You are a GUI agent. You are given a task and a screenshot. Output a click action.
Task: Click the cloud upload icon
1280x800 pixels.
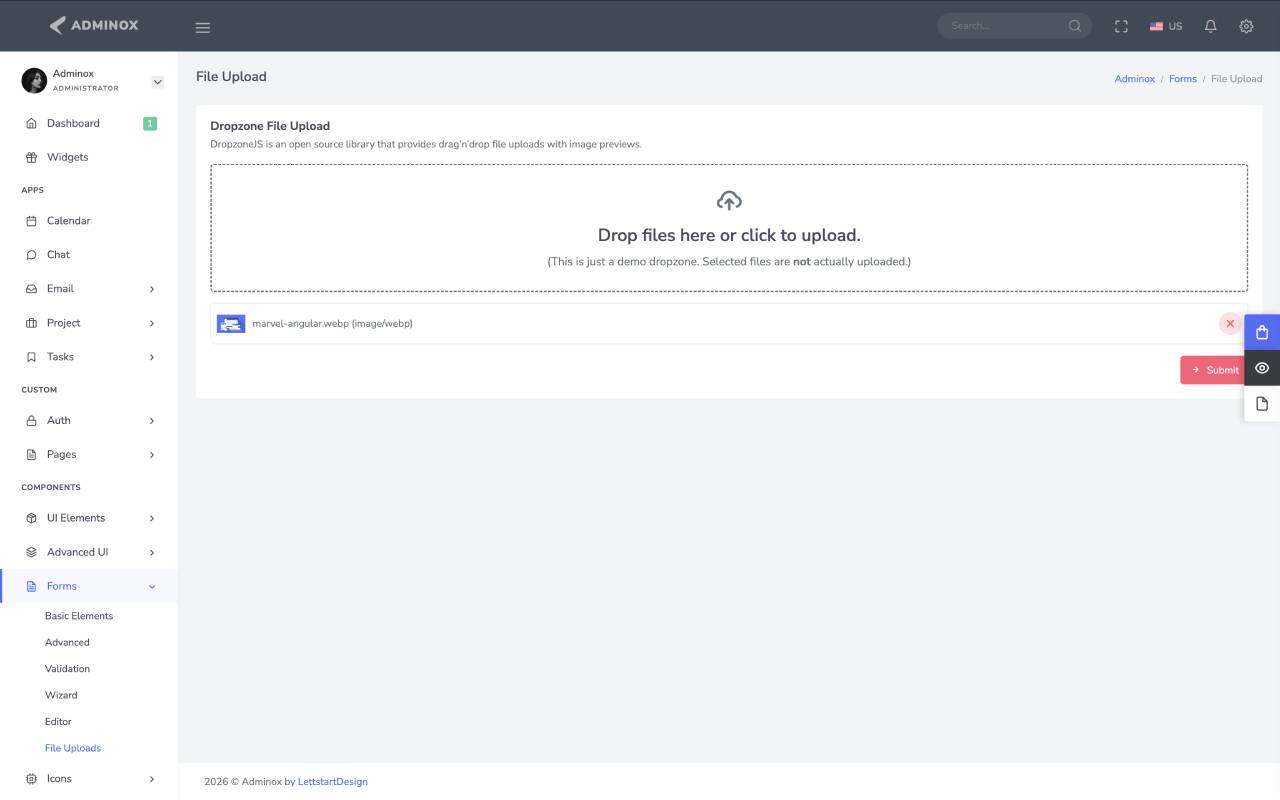click(729, 201)
